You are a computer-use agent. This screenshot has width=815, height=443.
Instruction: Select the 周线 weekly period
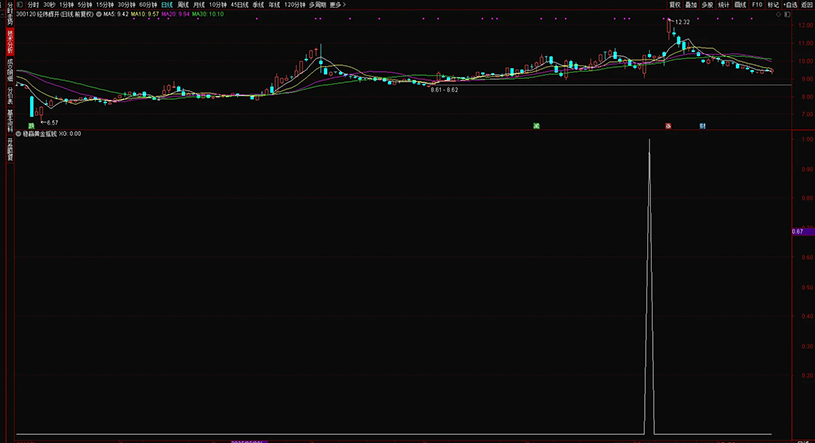[x=183, y=5]
